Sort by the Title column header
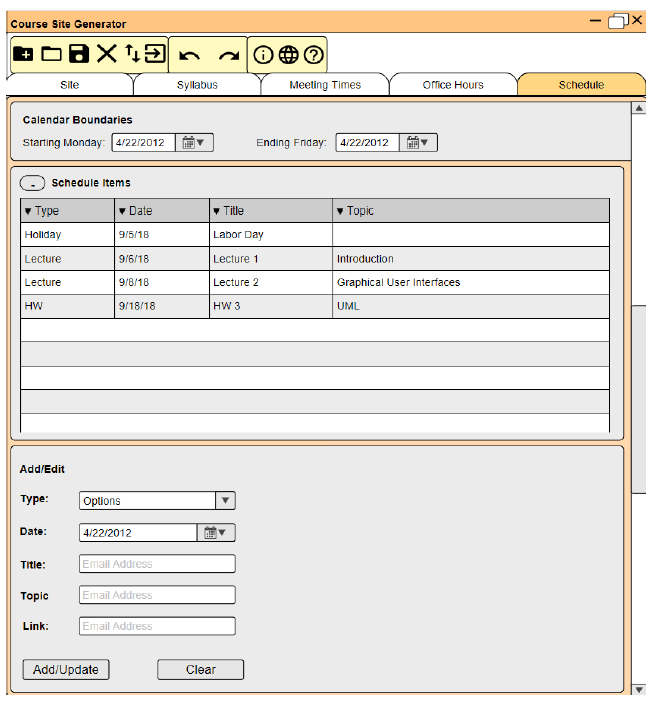 pos(271,211)
